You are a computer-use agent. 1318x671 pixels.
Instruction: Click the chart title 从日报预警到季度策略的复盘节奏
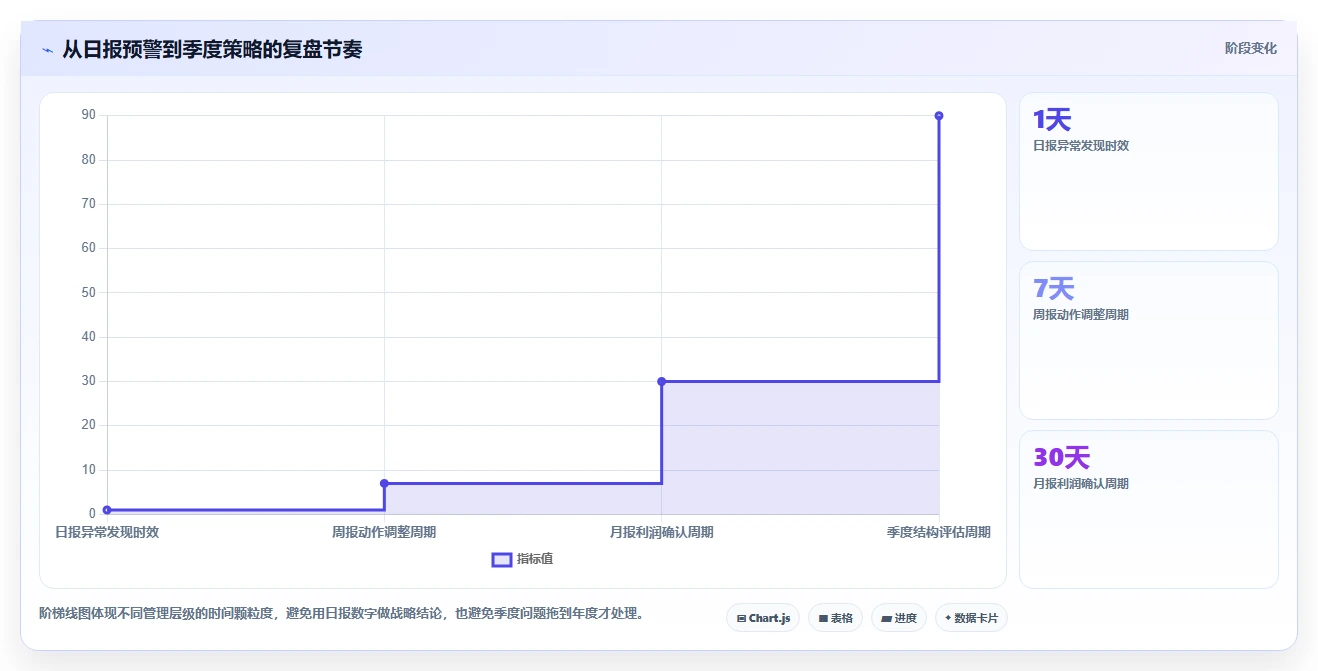pyautogui.click(x=212, y=49)
